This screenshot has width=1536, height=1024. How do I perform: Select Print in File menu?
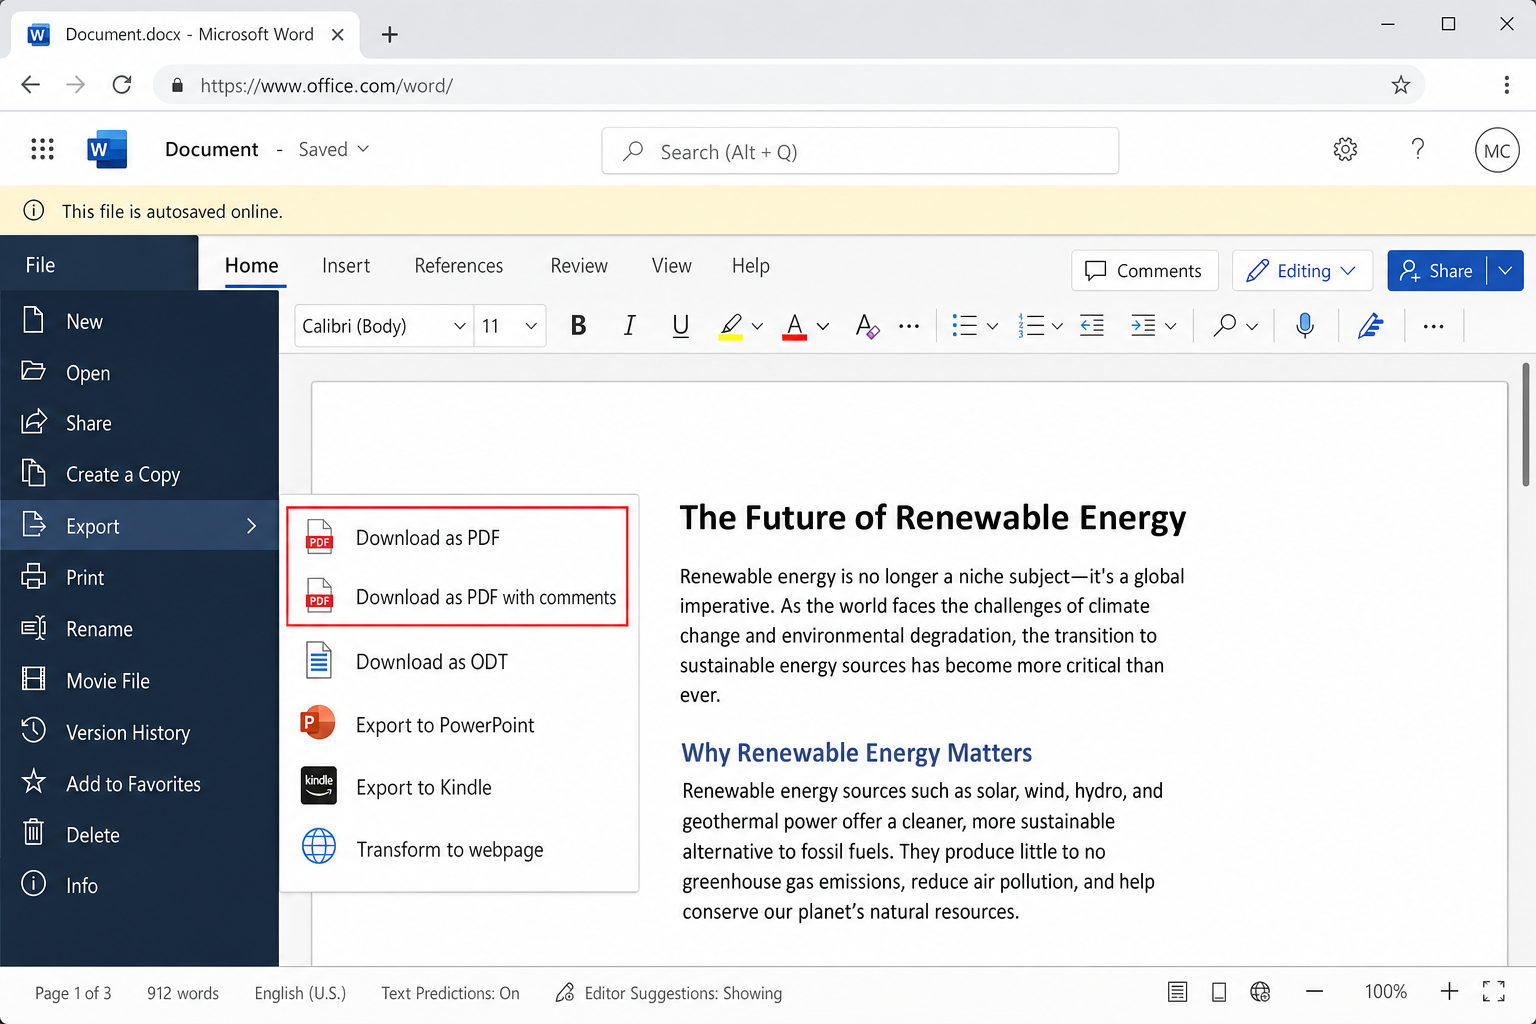tap(139, 578)
